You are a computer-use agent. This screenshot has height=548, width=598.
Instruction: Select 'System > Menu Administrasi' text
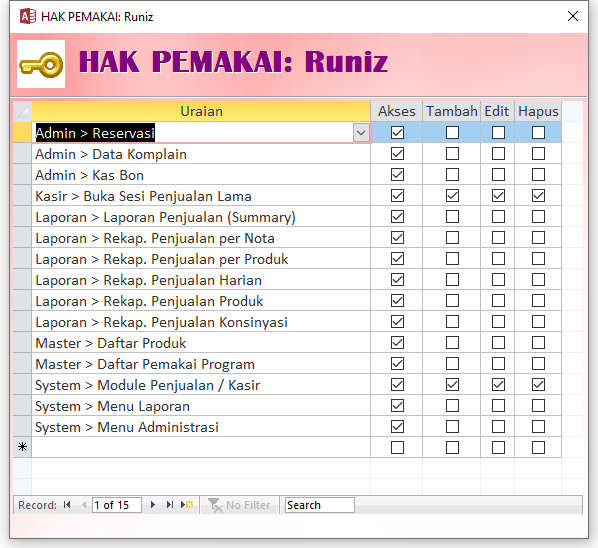pos(127,427)
